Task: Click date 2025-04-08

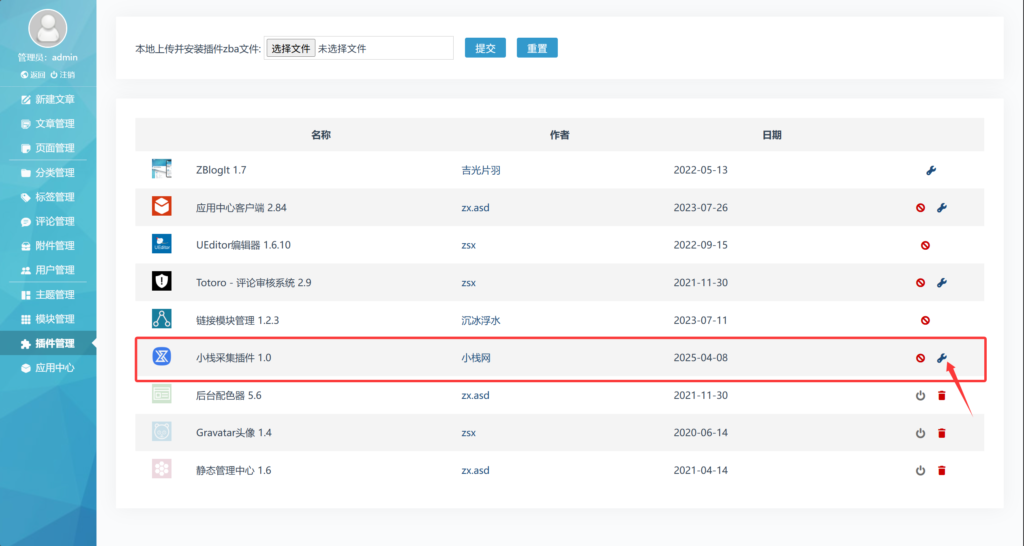Action: (700, 358)
